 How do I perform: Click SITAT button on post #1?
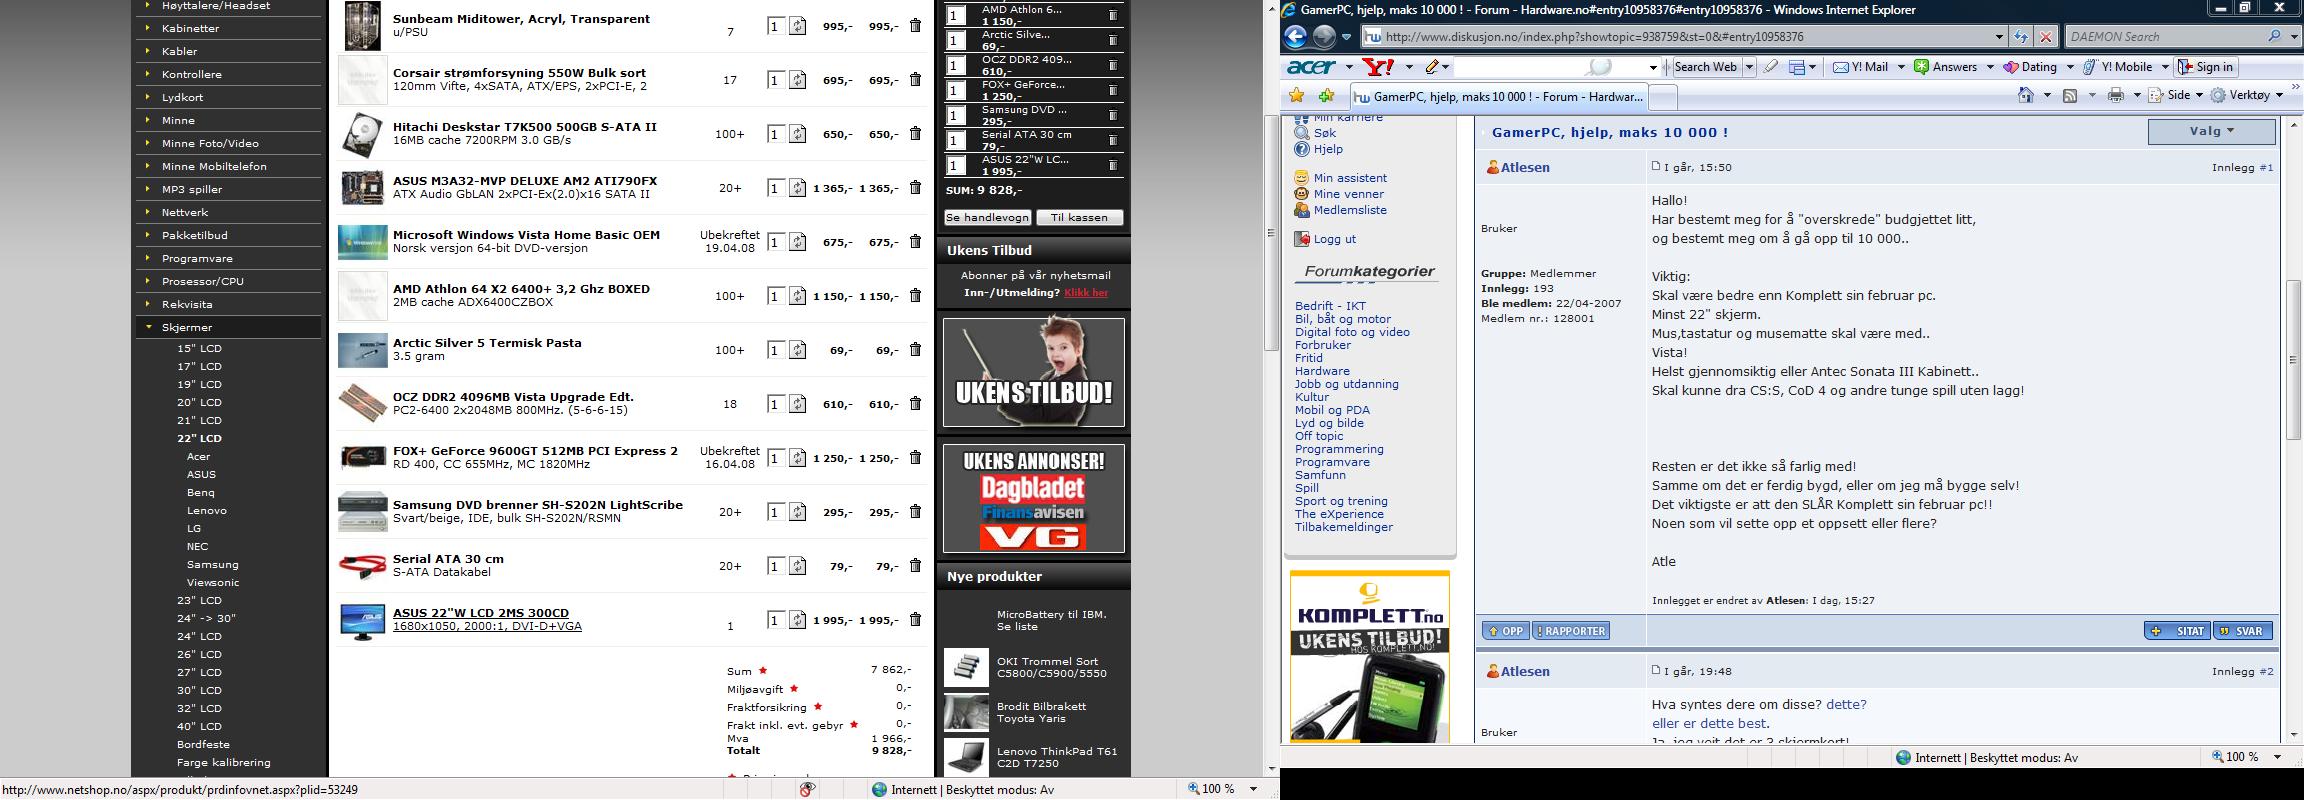click(2177, 631)
